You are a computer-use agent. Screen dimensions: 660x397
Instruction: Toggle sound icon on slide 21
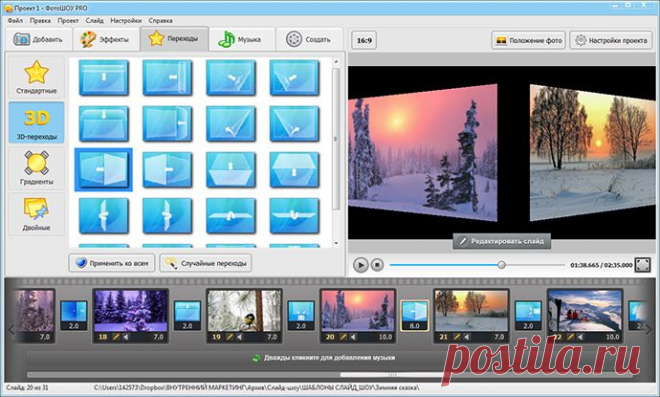coord(467,337)
